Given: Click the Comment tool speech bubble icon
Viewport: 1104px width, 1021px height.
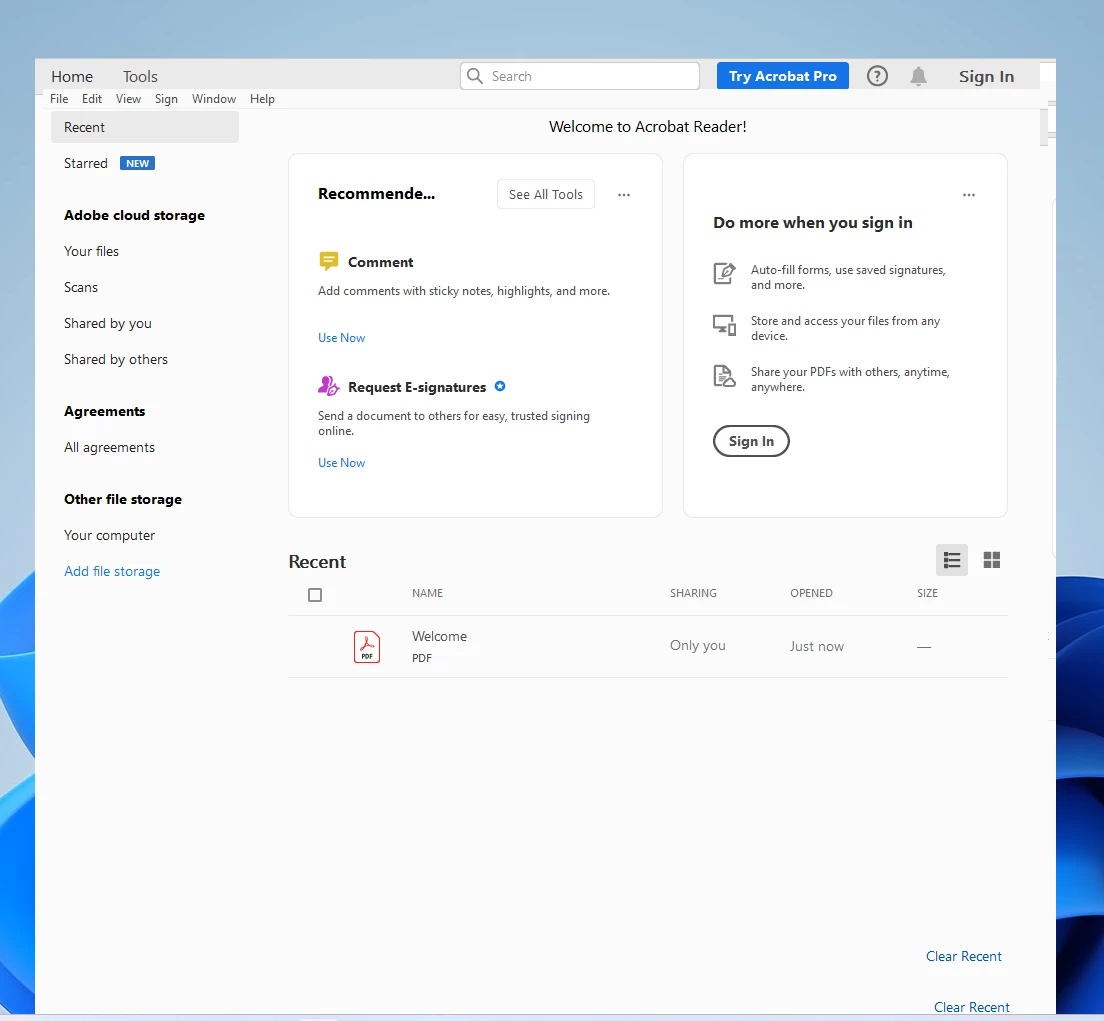Looking at the screenshot, I should [329, 261].
